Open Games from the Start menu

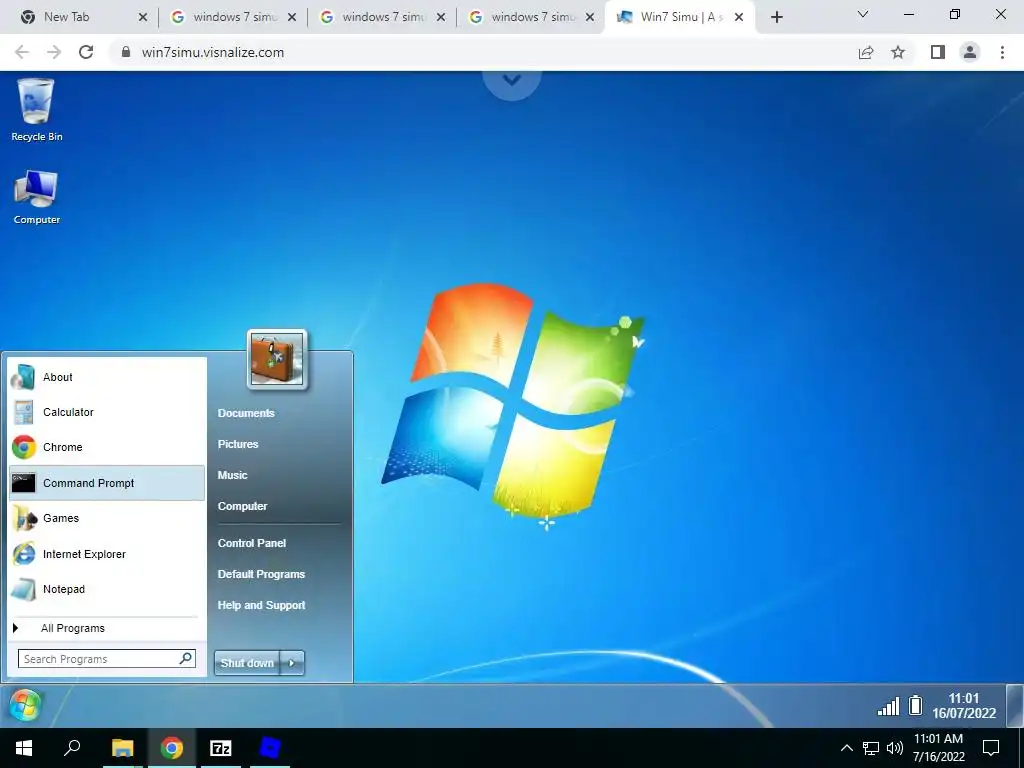click(106, 518)
